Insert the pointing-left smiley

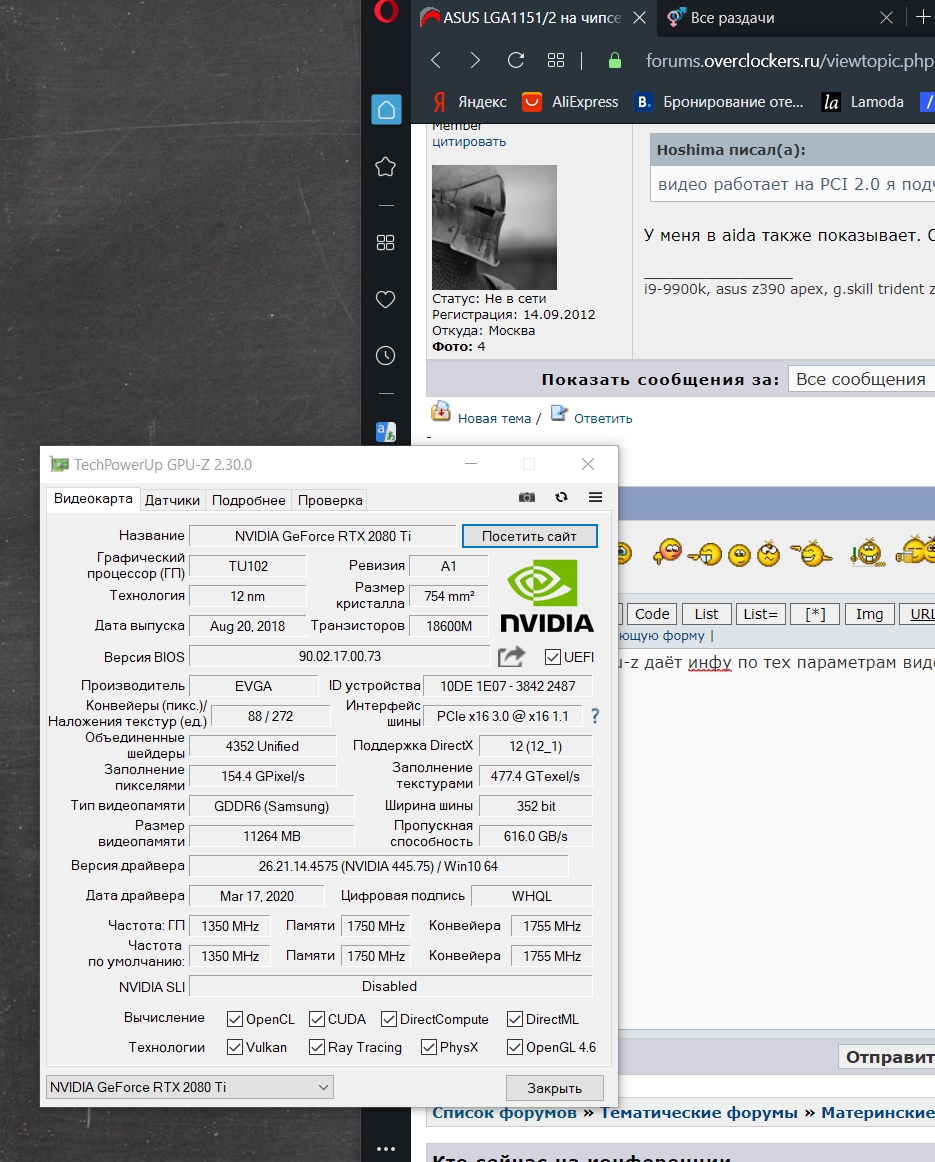[705, 554]
